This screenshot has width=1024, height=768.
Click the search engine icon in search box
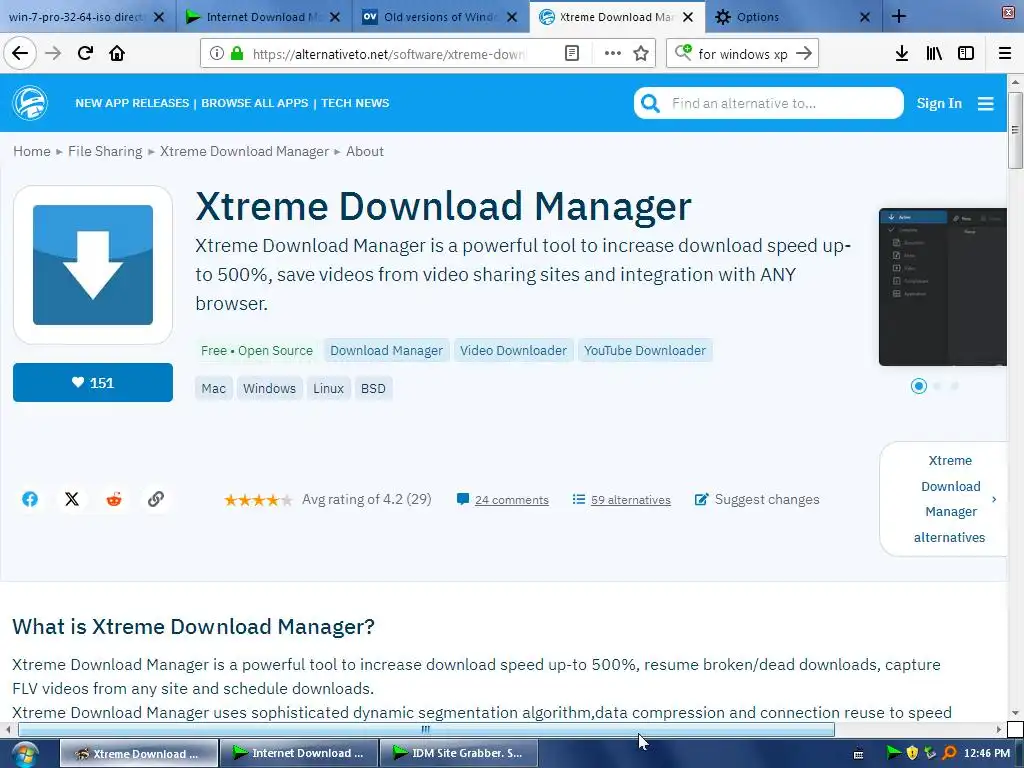[x=682, y=52]
